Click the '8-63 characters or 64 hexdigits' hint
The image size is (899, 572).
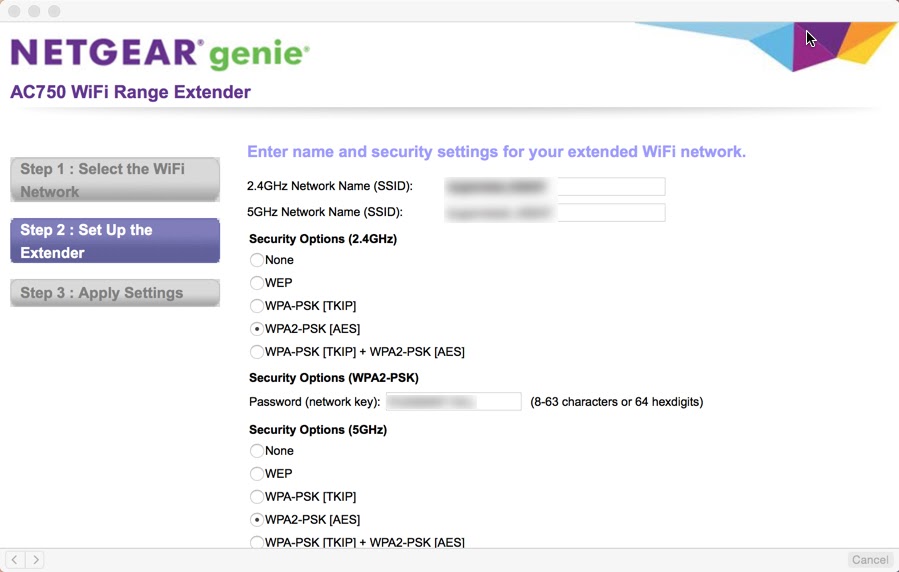pyautogui.click(x=616, y=402)
